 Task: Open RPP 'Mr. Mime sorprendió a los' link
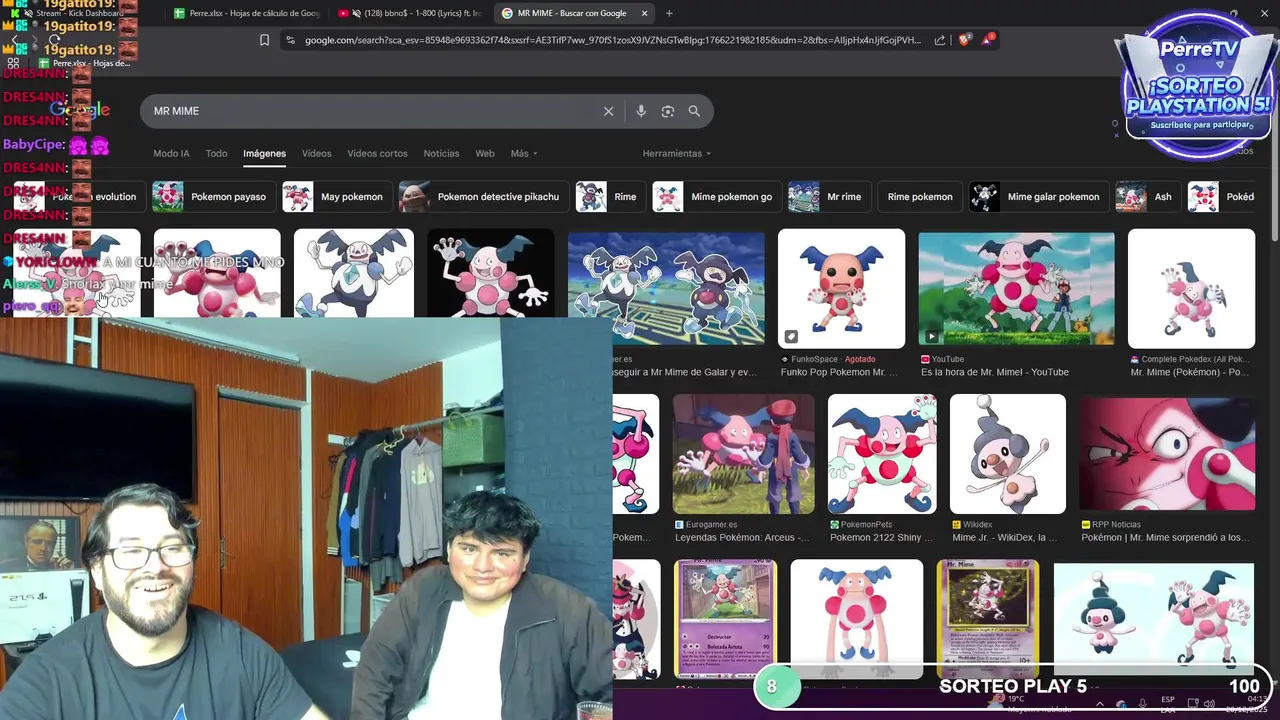coord(1166,537)
